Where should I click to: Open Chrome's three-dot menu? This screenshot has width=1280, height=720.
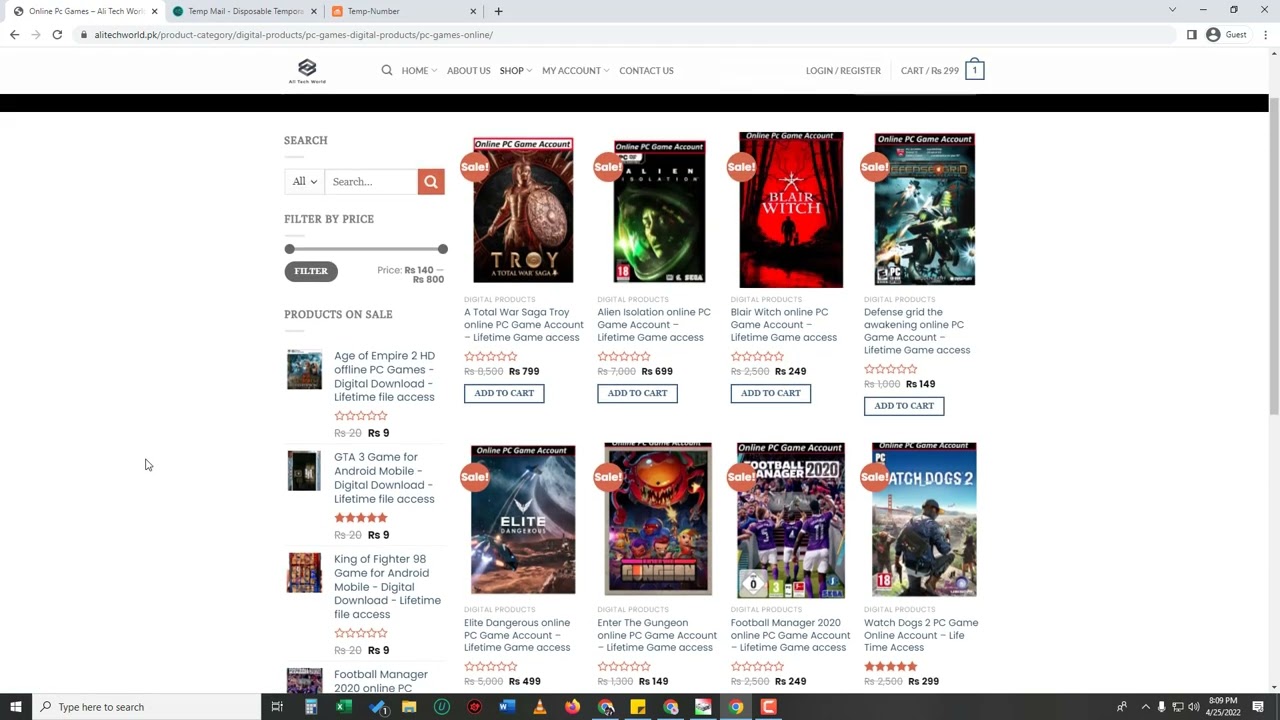(x=1266, y=35)
